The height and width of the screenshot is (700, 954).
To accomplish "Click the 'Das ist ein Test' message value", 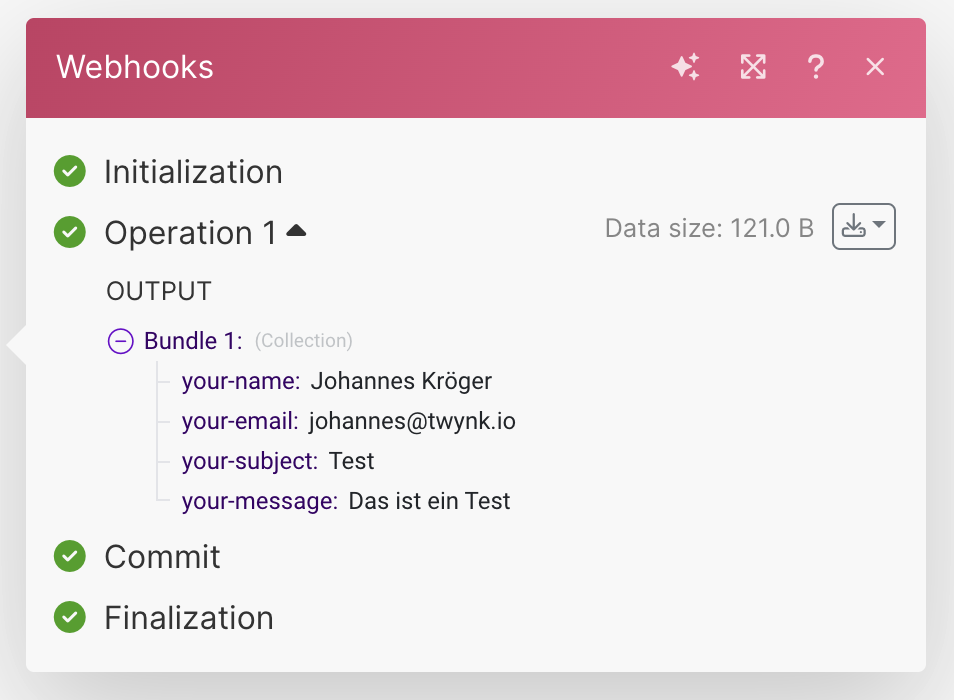I will 429,501.
